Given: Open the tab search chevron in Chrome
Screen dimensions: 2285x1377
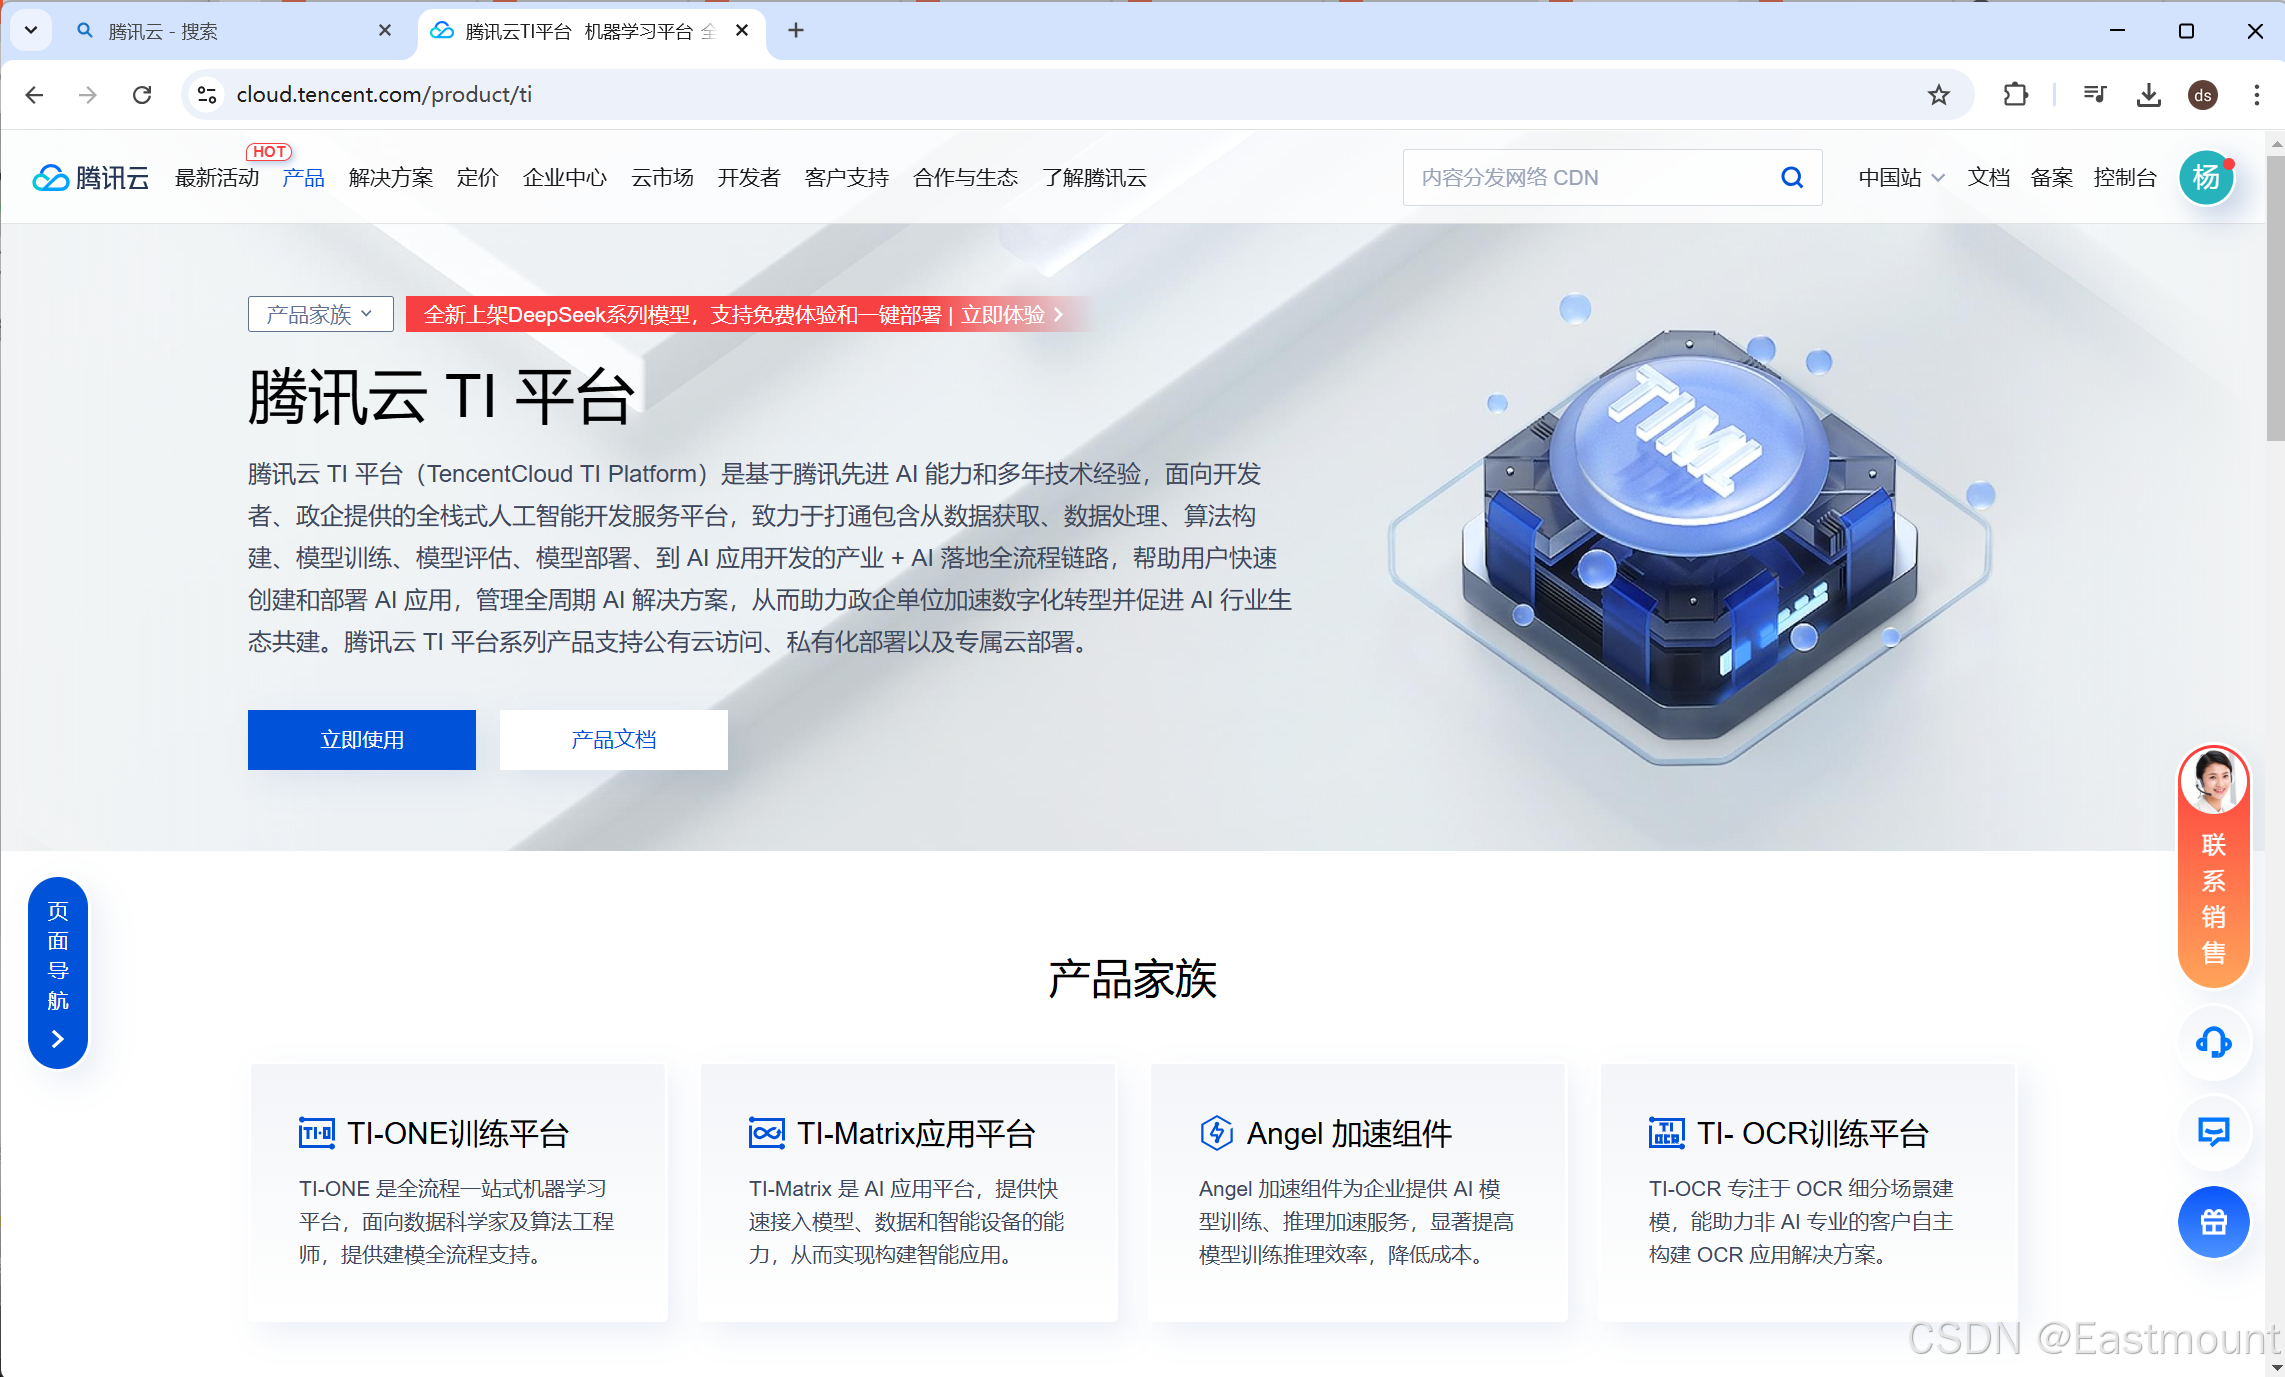Looking at the screenshot, I should tap(31, 31).
